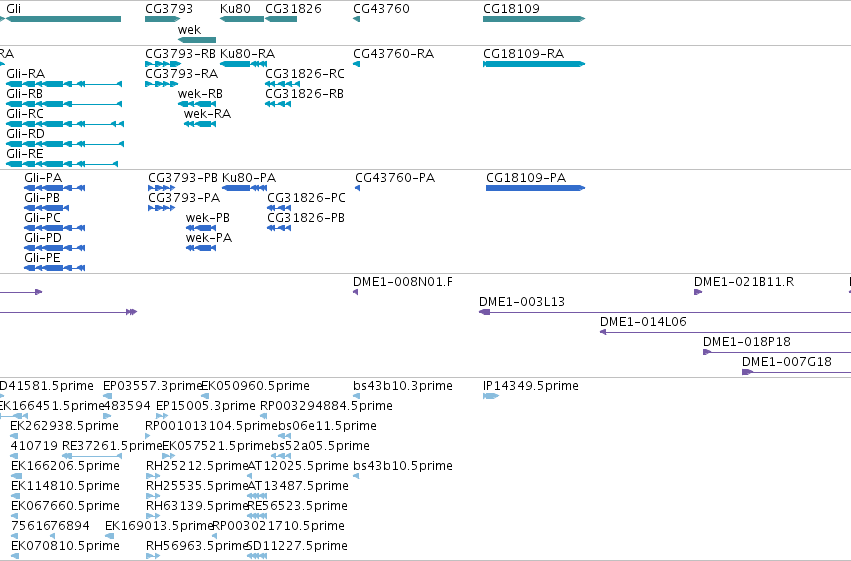Click the DME1-007G18 BAC clone
The height and width of the screenshot is (561, 851).
(x=786, y=362)
